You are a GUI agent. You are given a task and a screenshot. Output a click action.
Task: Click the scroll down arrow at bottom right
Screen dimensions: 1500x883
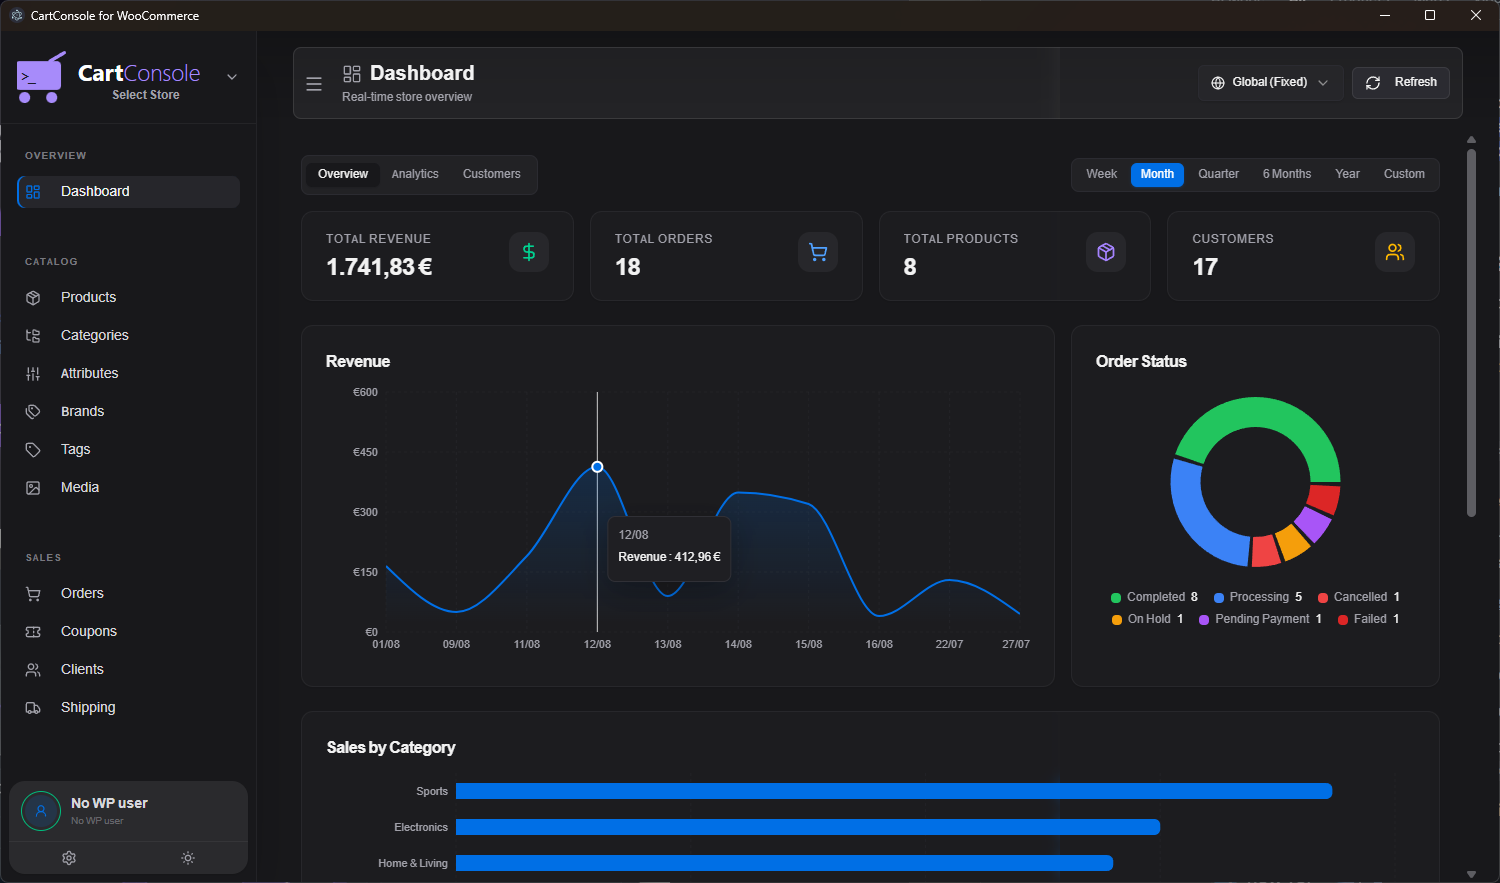click(x=1471, y=875)
